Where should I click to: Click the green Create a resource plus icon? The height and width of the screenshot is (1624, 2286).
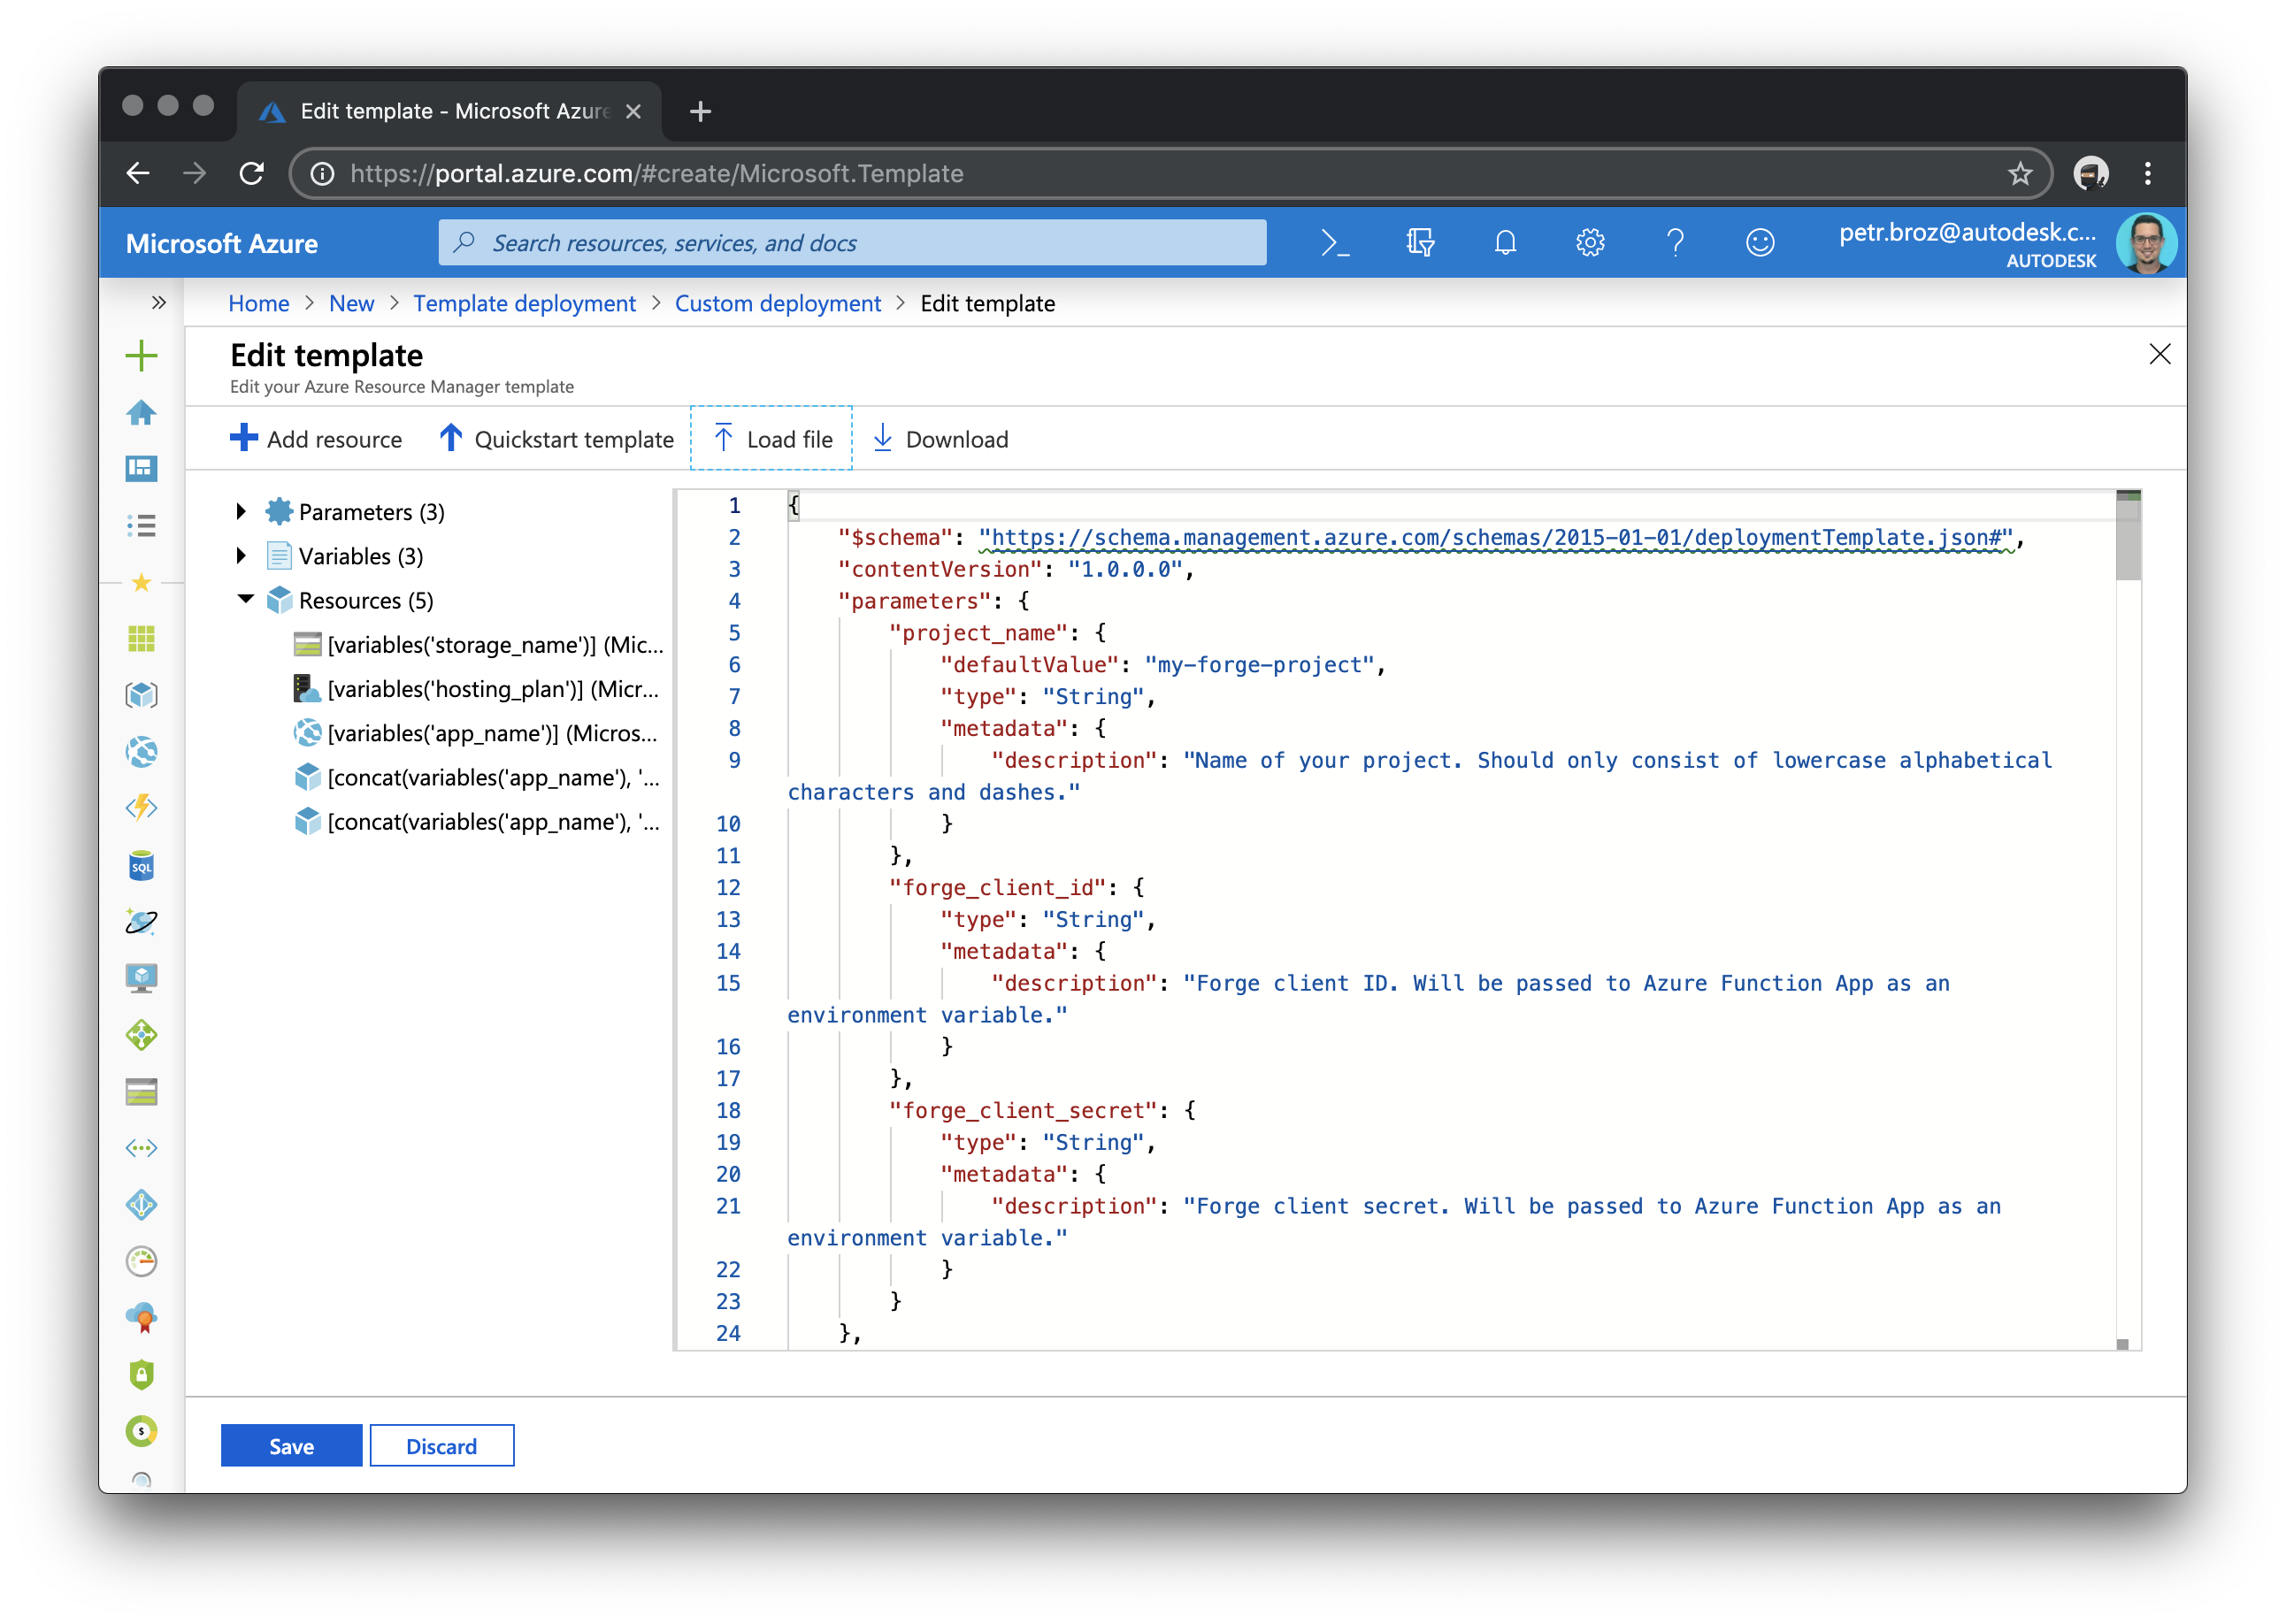142,355
